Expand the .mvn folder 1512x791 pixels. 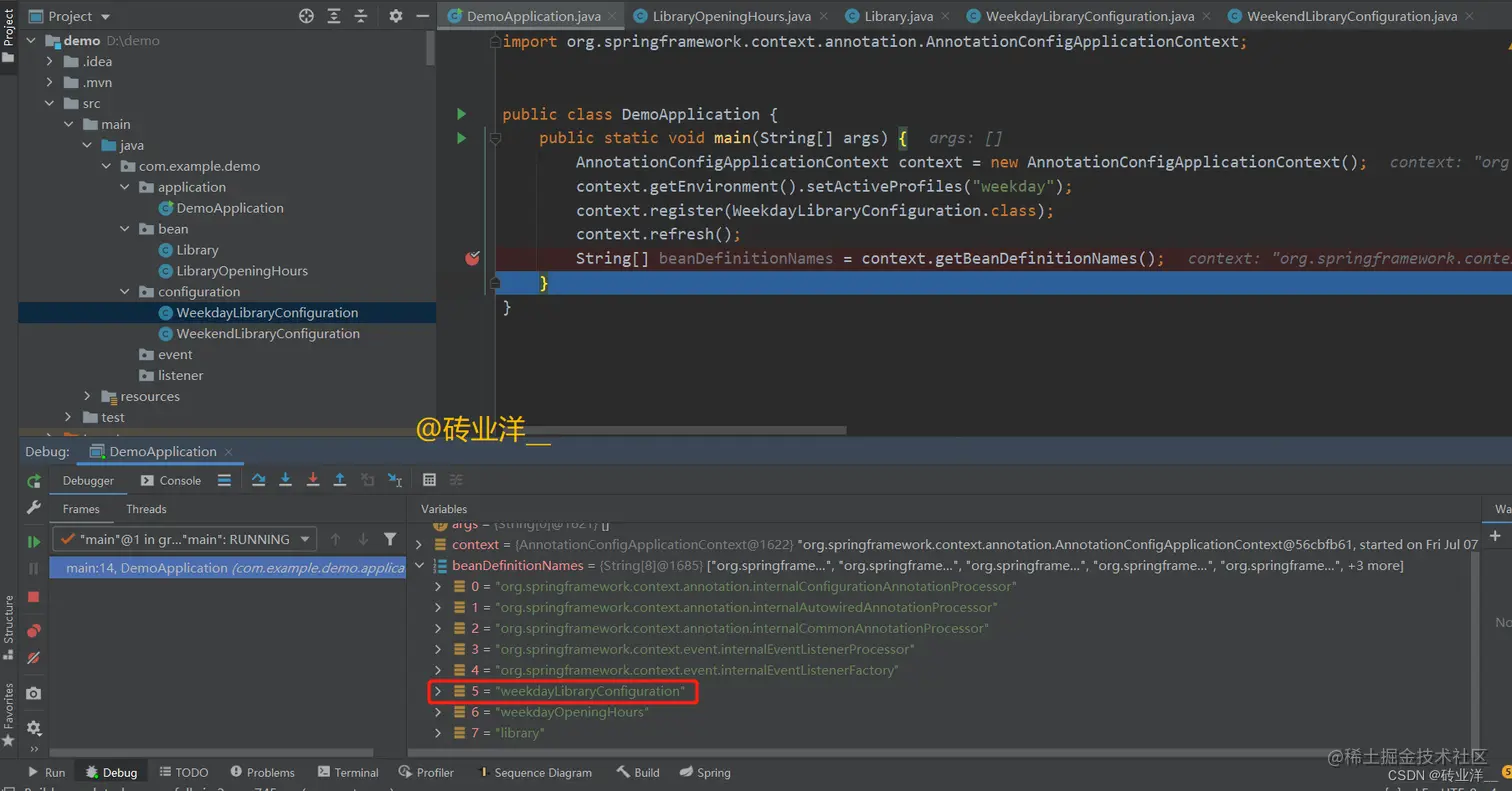coord(49,82)
